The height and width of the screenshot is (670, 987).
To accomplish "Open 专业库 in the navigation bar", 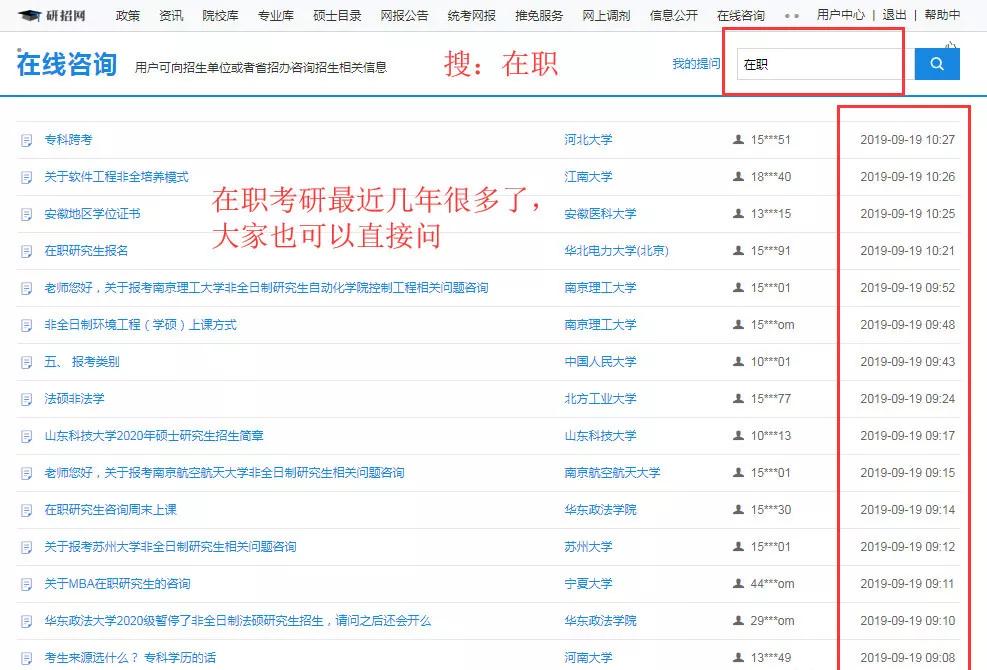I will tap(276, 15).
